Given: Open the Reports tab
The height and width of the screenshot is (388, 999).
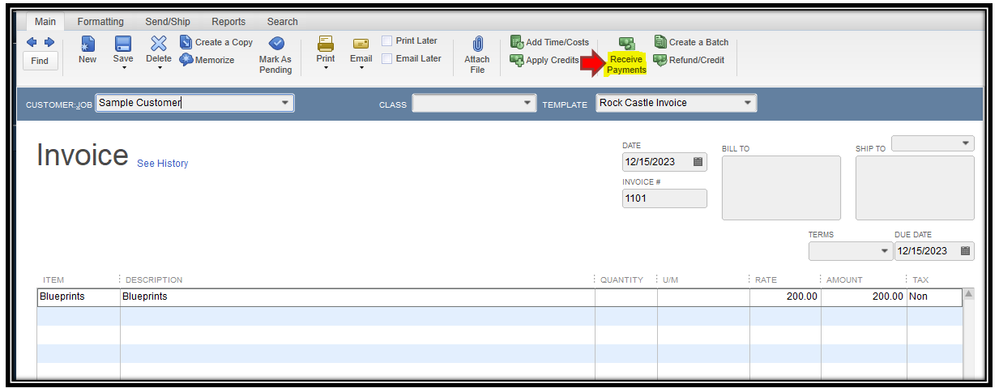Looking at the screenshot, I should [229, 22].
